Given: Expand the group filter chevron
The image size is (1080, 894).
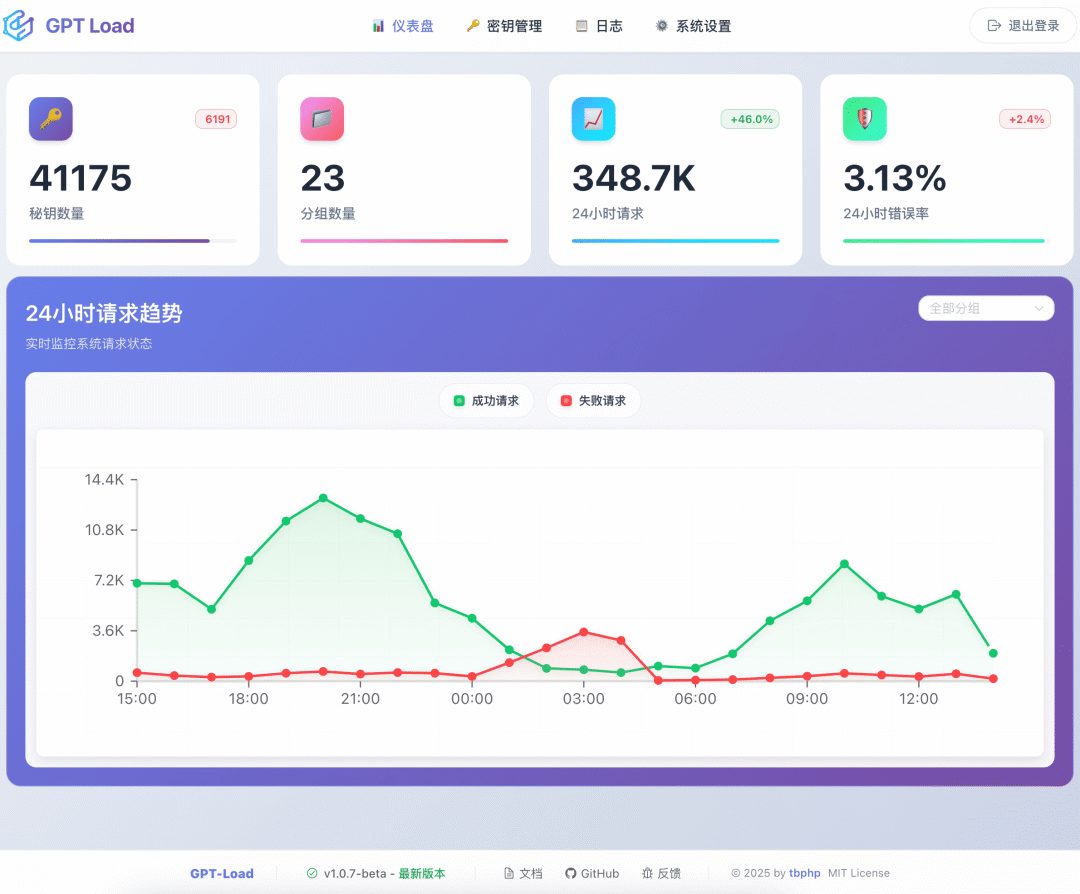Looking at the screenshot, I should coord(1041,308).
